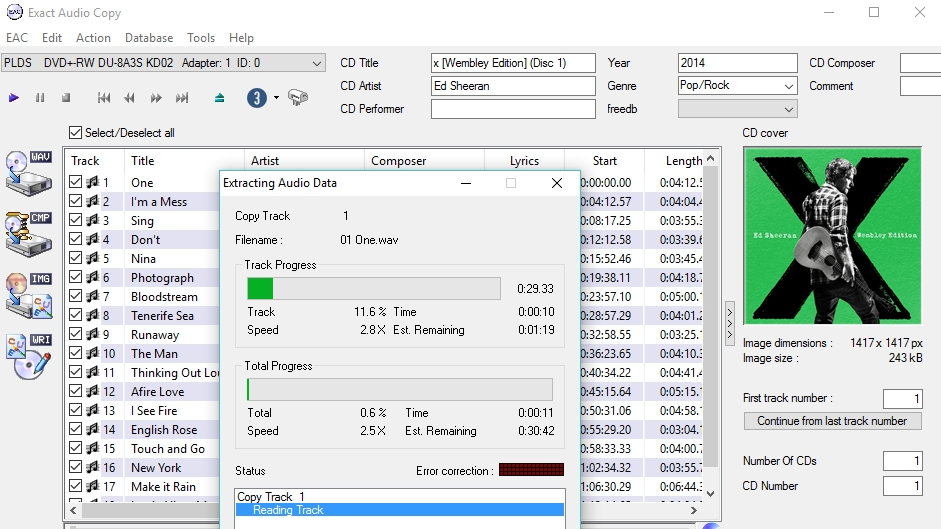This screenshot has width=941, height=529.
Task: Click the CD Number field
Action: tap(903, 486)
